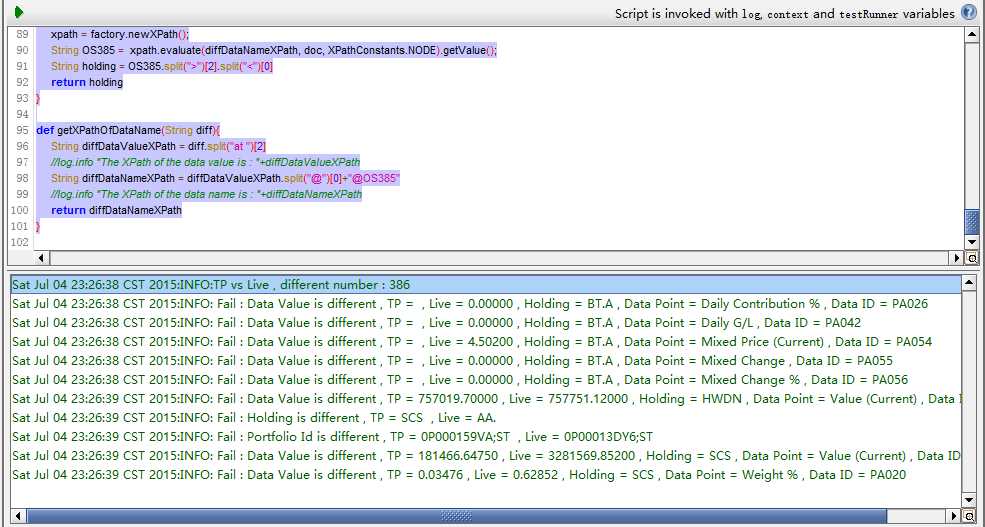The image size is (985, 527).
Task: Select the Mixed Price (Current) log entry
Action: pos(486,342)
